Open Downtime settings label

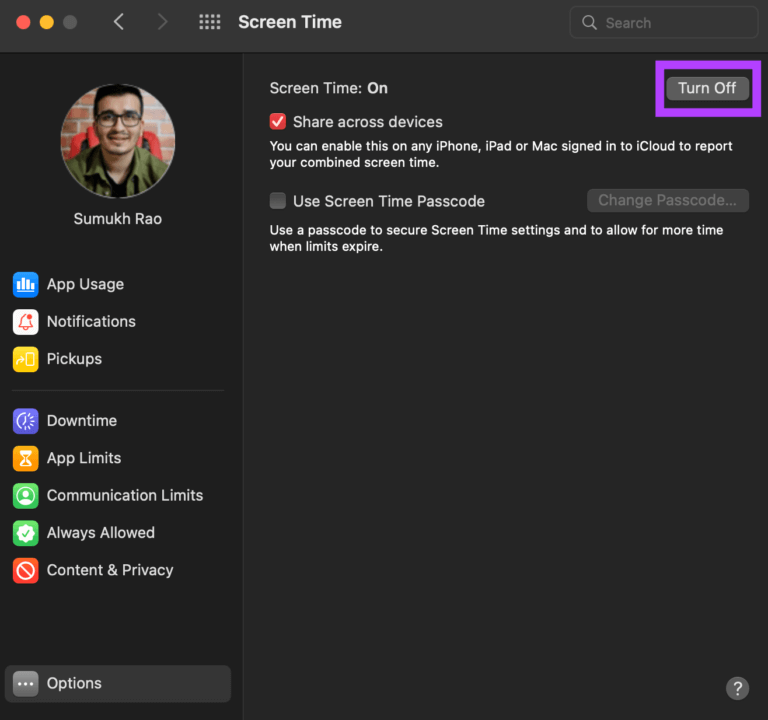82,421
